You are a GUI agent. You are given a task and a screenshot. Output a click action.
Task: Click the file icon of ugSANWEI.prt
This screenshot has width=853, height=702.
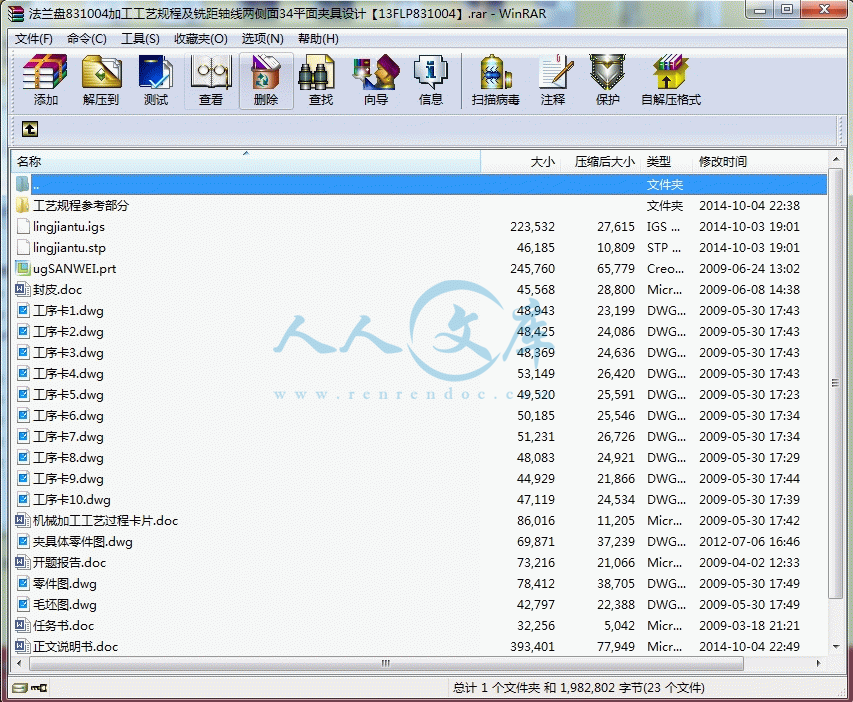(x=22, y=268)
